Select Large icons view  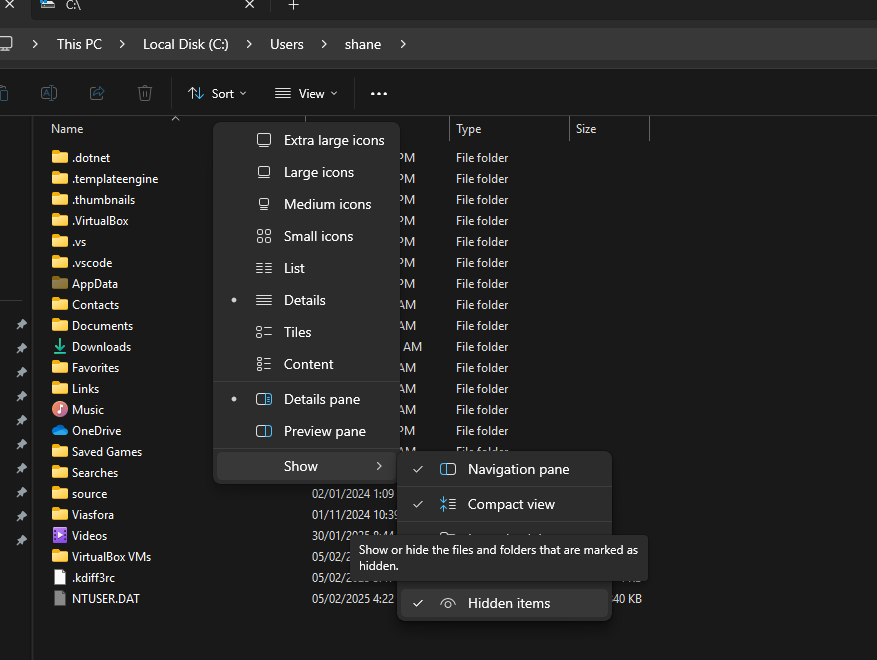307,172
